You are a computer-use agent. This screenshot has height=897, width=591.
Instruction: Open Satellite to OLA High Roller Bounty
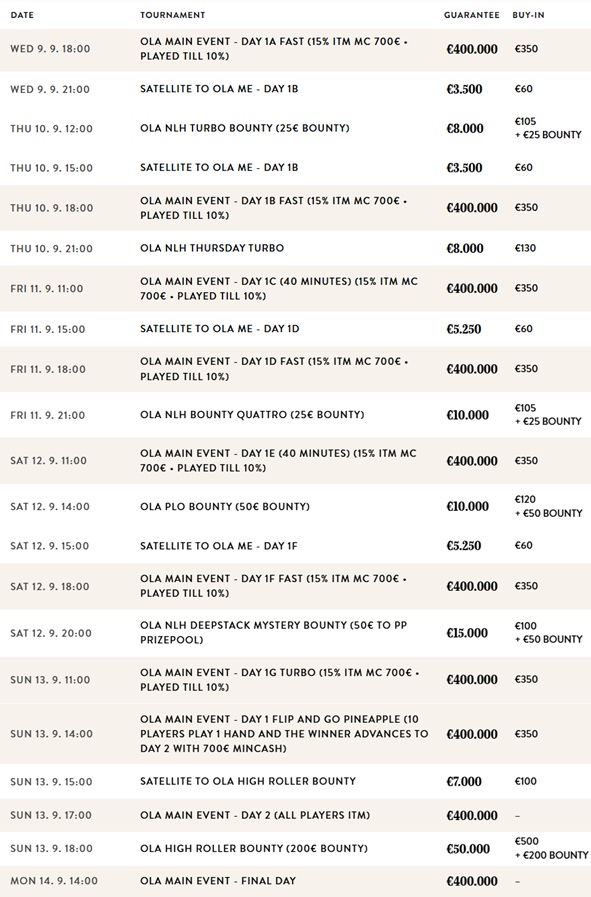tap(248, 781)
